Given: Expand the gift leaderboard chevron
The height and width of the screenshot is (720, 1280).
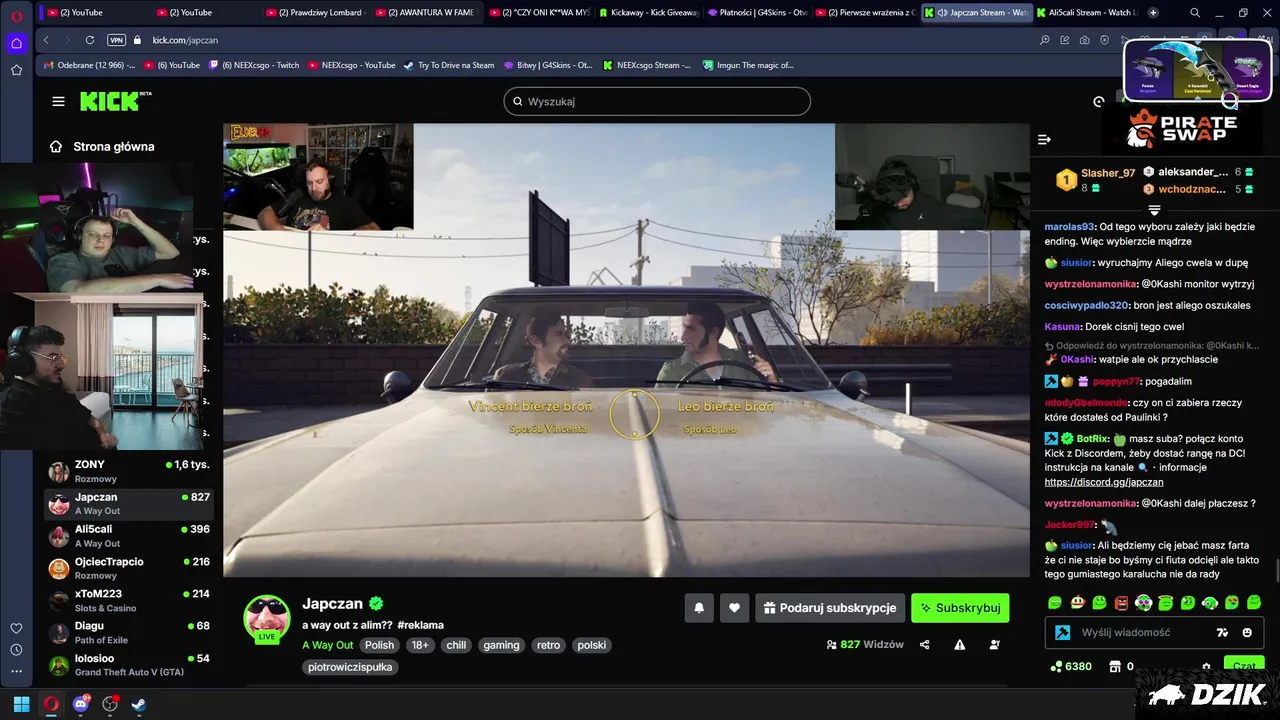Looking at the screenshot, I should (1154, 210).
